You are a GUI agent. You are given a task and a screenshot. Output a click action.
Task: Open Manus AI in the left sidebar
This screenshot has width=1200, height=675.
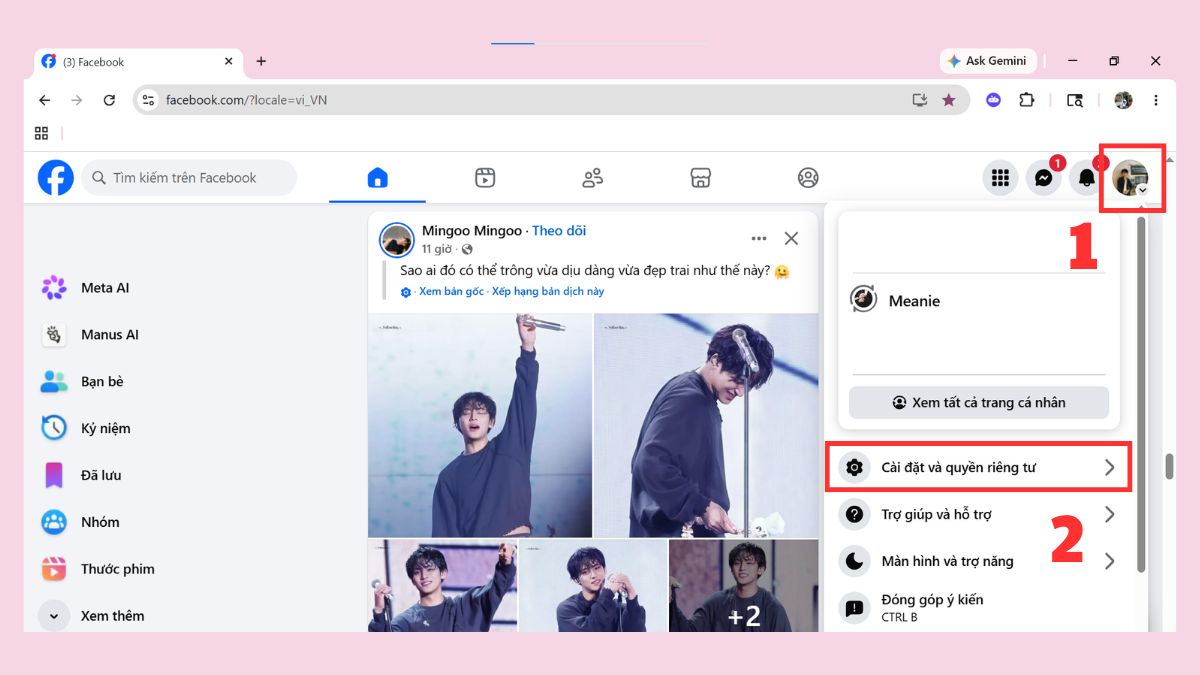point(89,335)
